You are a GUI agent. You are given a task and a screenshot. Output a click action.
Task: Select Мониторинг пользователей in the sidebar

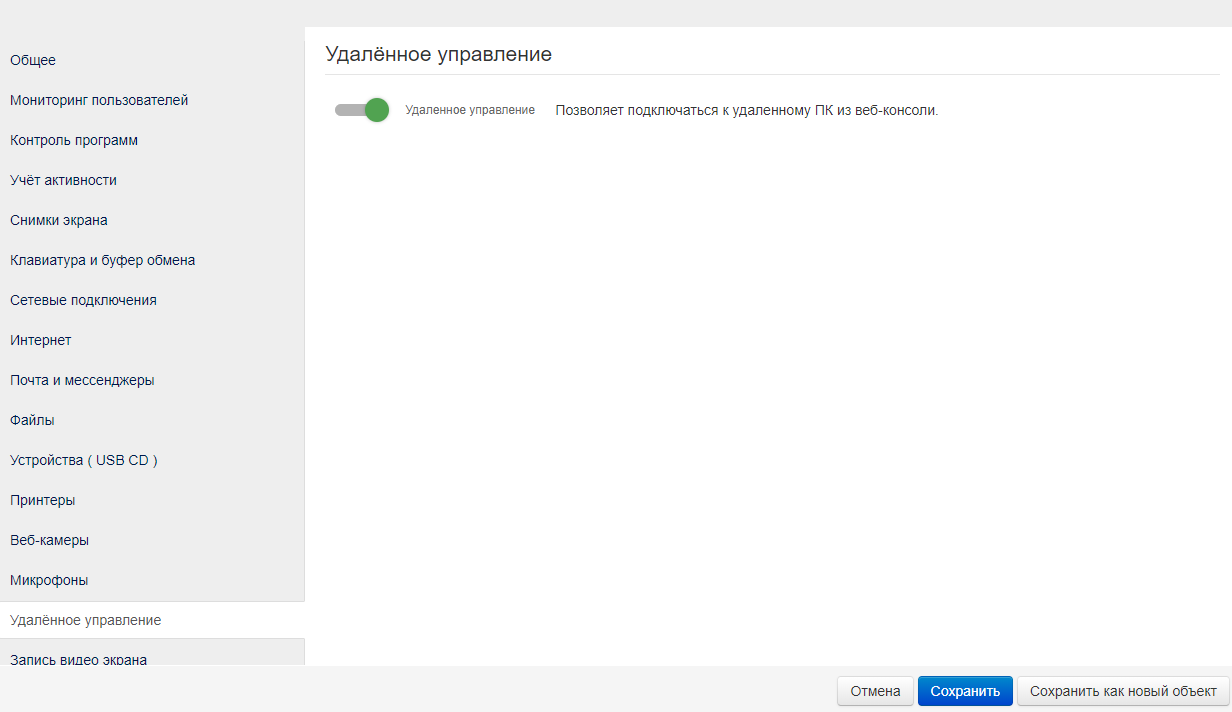coord(99,100)
